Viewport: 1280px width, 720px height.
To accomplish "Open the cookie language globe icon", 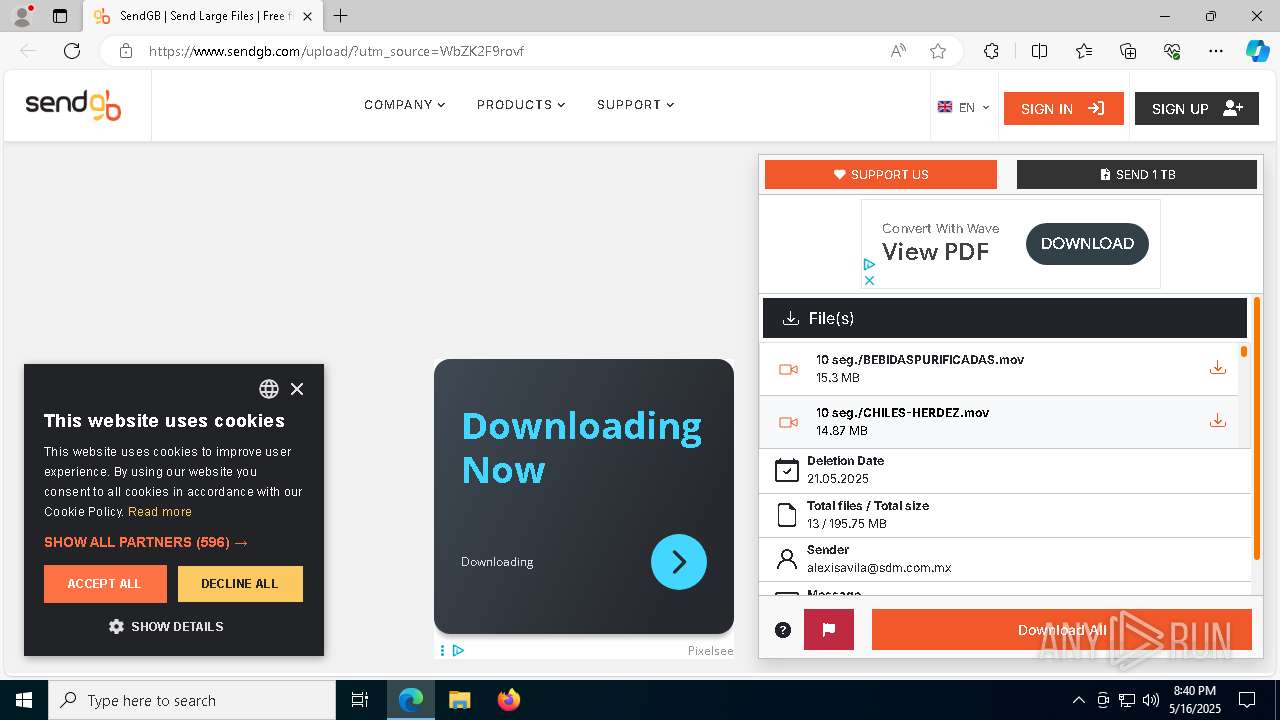I will coord(269,389).
